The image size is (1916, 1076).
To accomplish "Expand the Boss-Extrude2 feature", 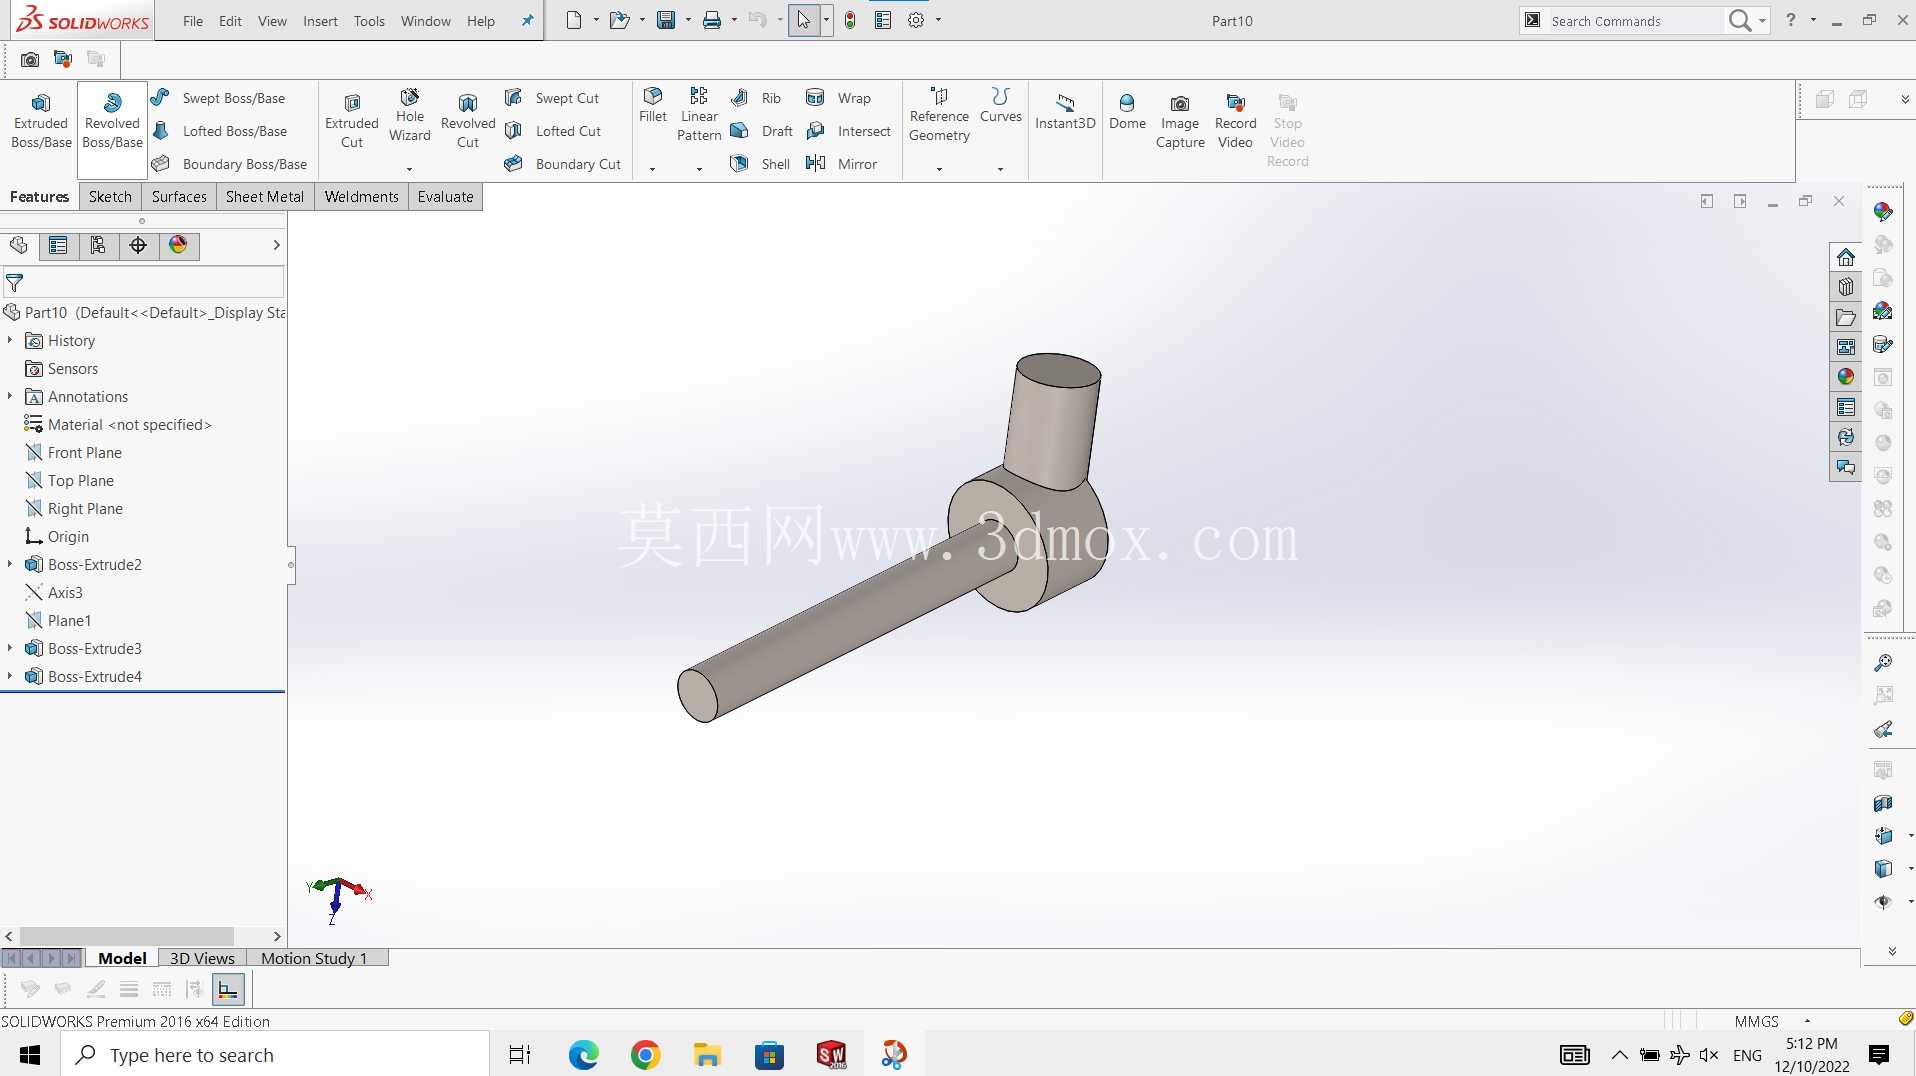I will click(x=10, y=565).
